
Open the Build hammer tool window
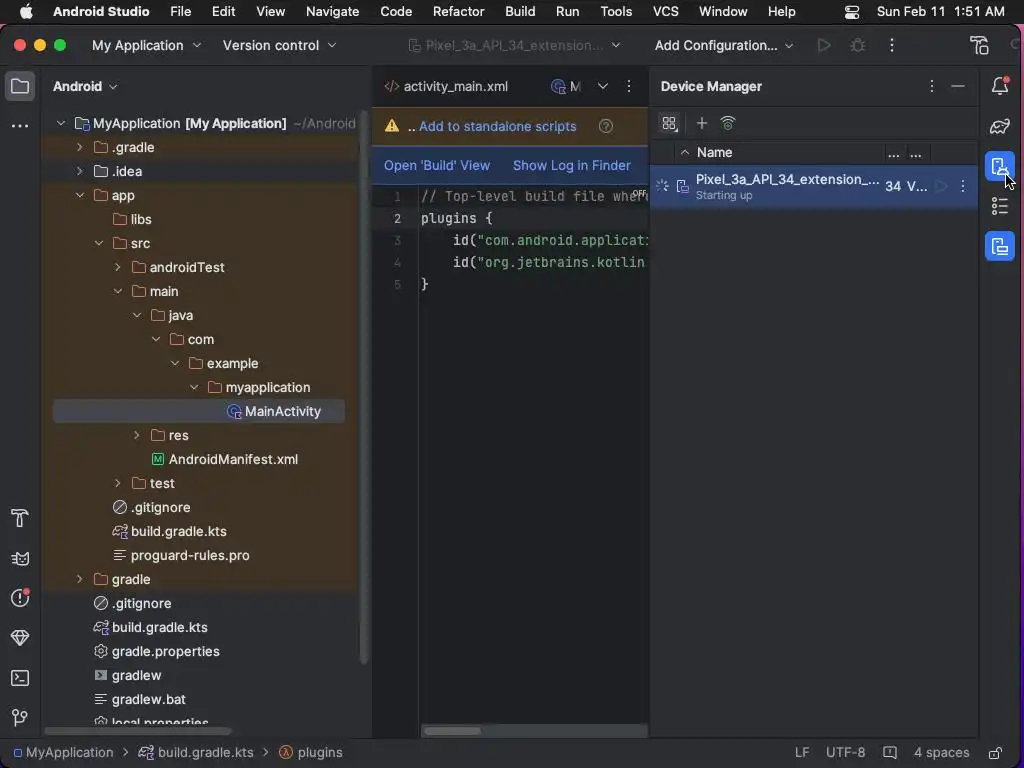point(20,519)
